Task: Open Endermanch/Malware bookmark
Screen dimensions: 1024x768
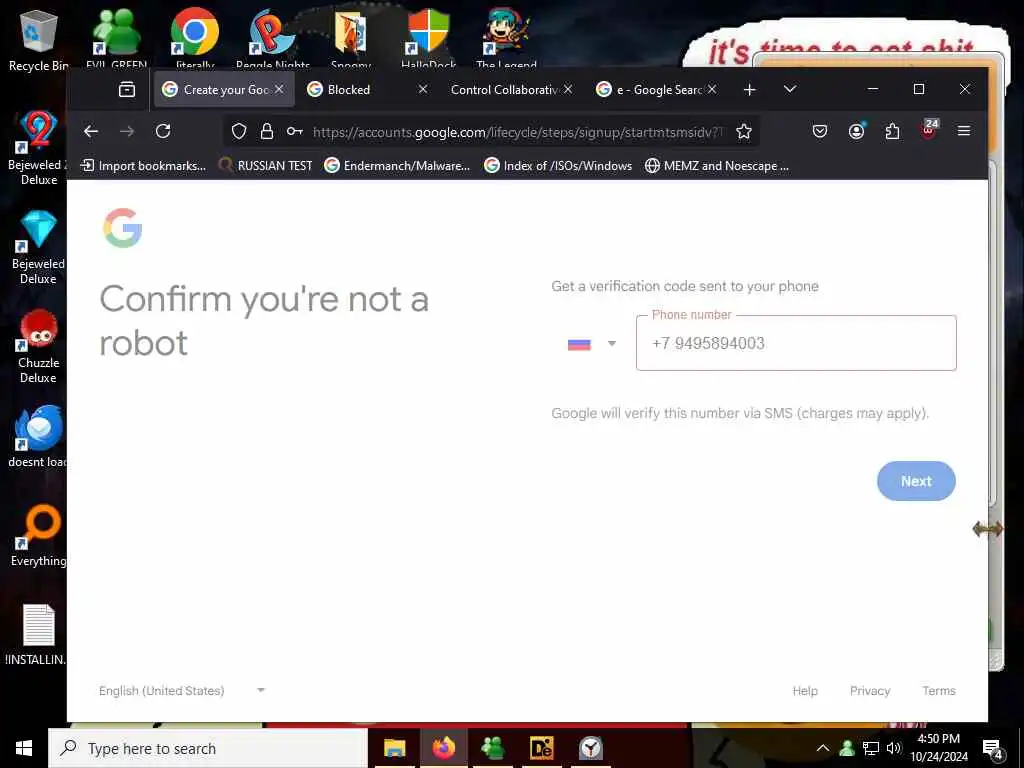Action: pos(397,166)
